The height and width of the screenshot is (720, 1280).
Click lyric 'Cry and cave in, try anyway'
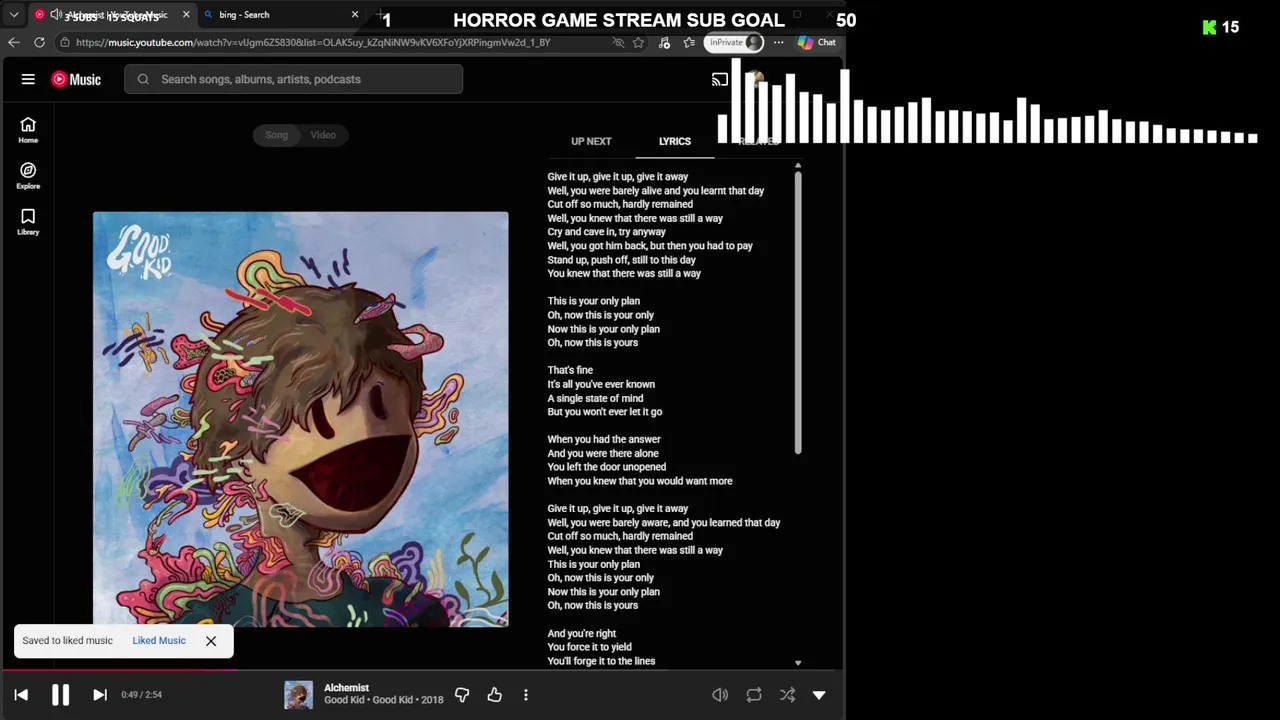click(x=606, y=232)
